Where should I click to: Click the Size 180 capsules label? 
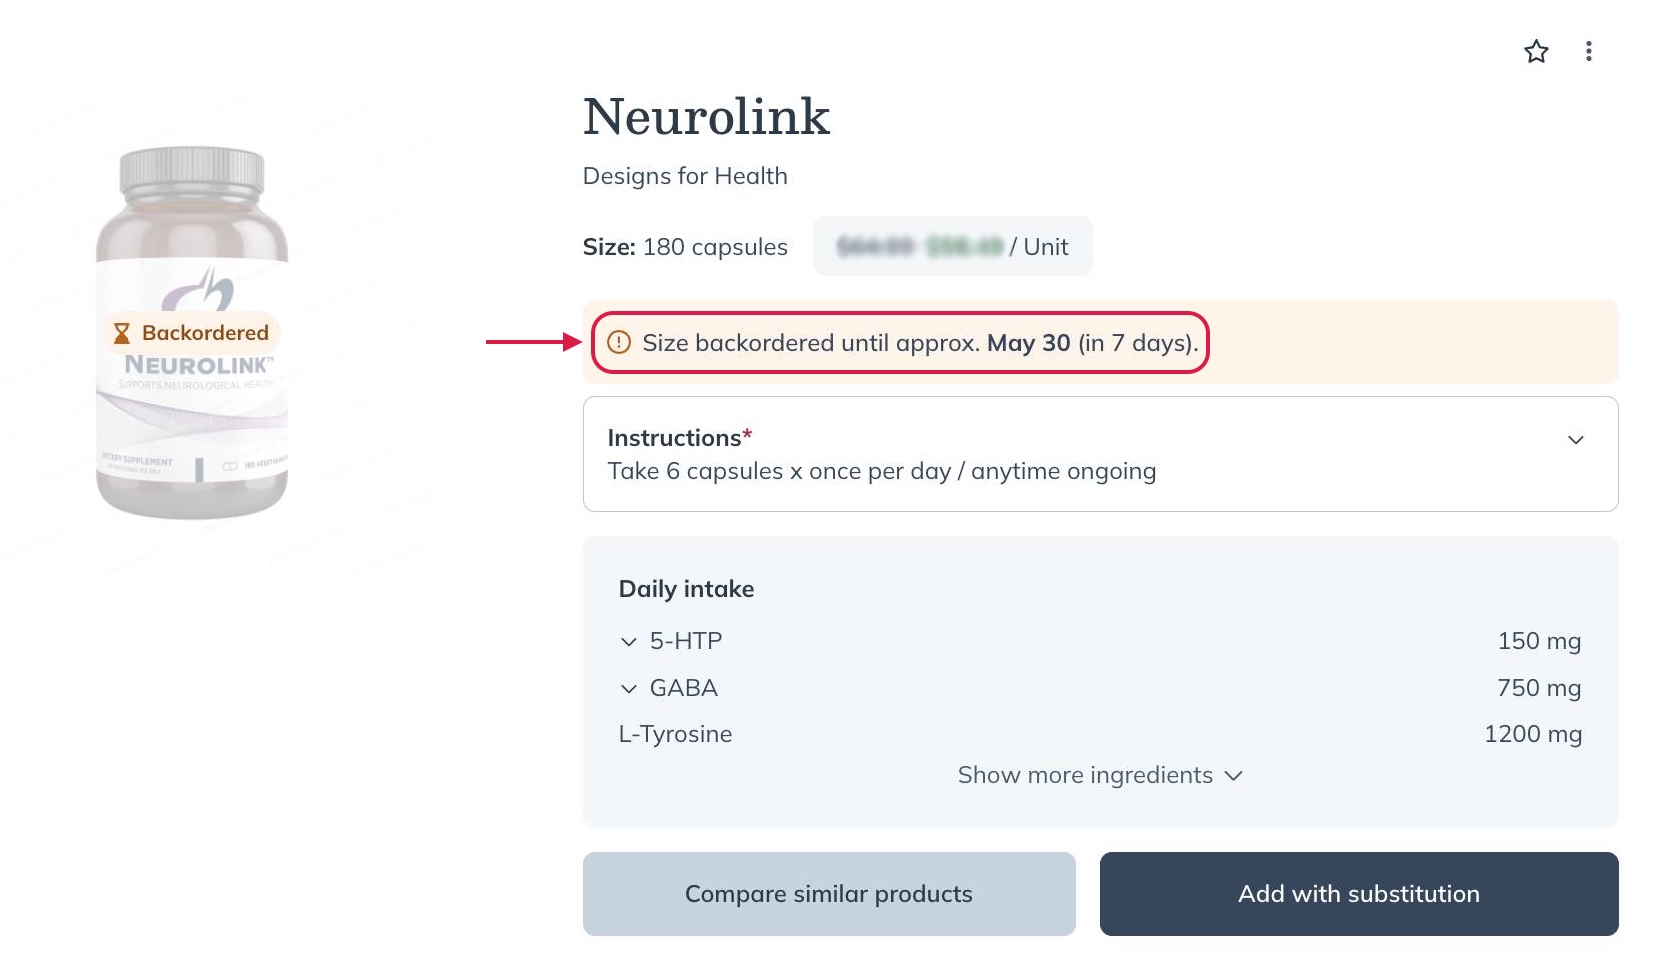click(x=685, y=247)
